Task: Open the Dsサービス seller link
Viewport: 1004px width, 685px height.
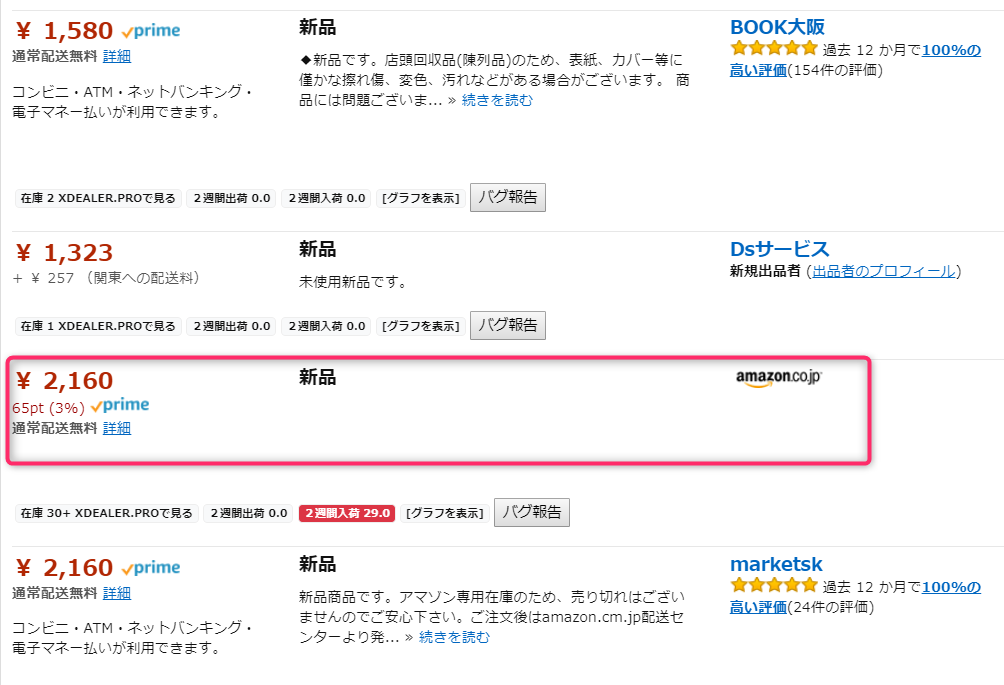Action: click(x=780, y=249)
